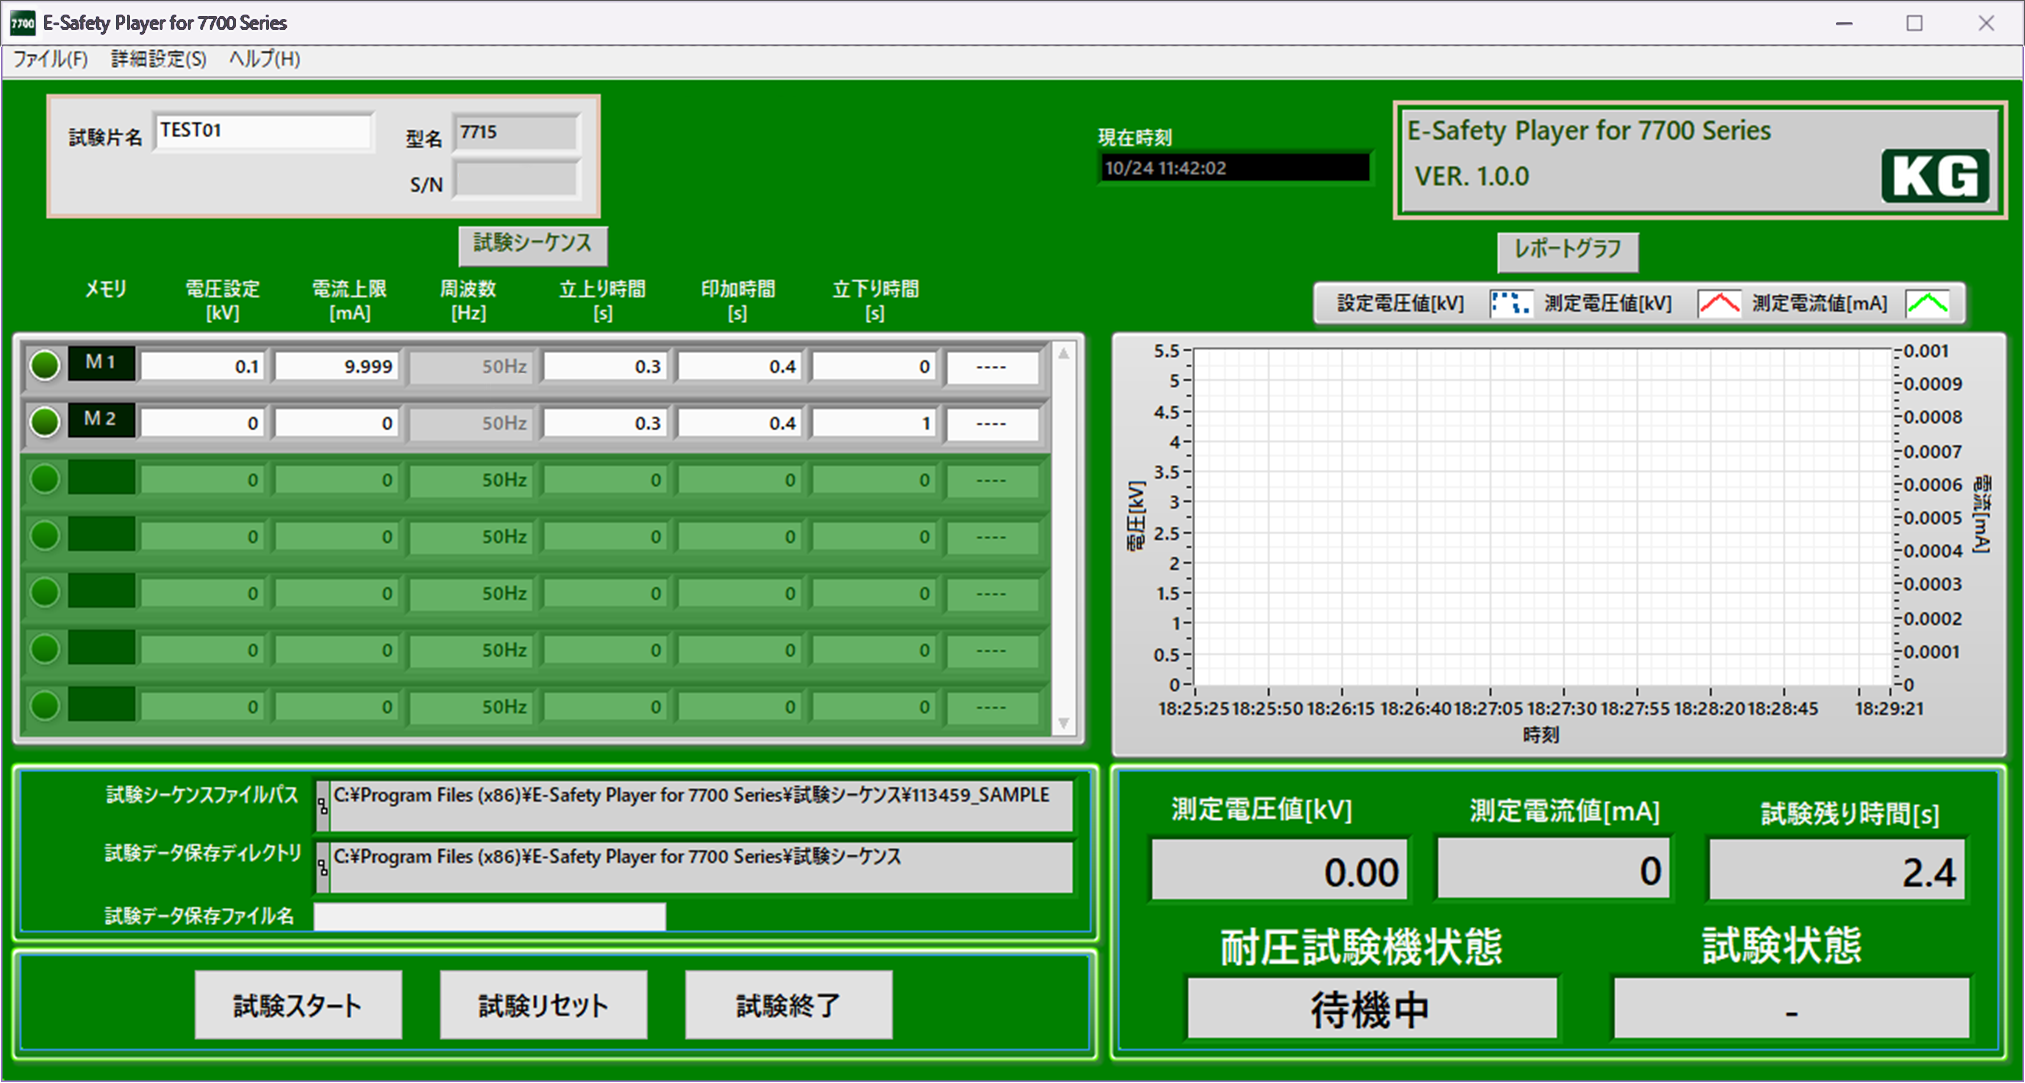2025x1083 pixels.
Task: Start the test with 試験スタート
Action: pyautogui.click(x=298, y=1005)
